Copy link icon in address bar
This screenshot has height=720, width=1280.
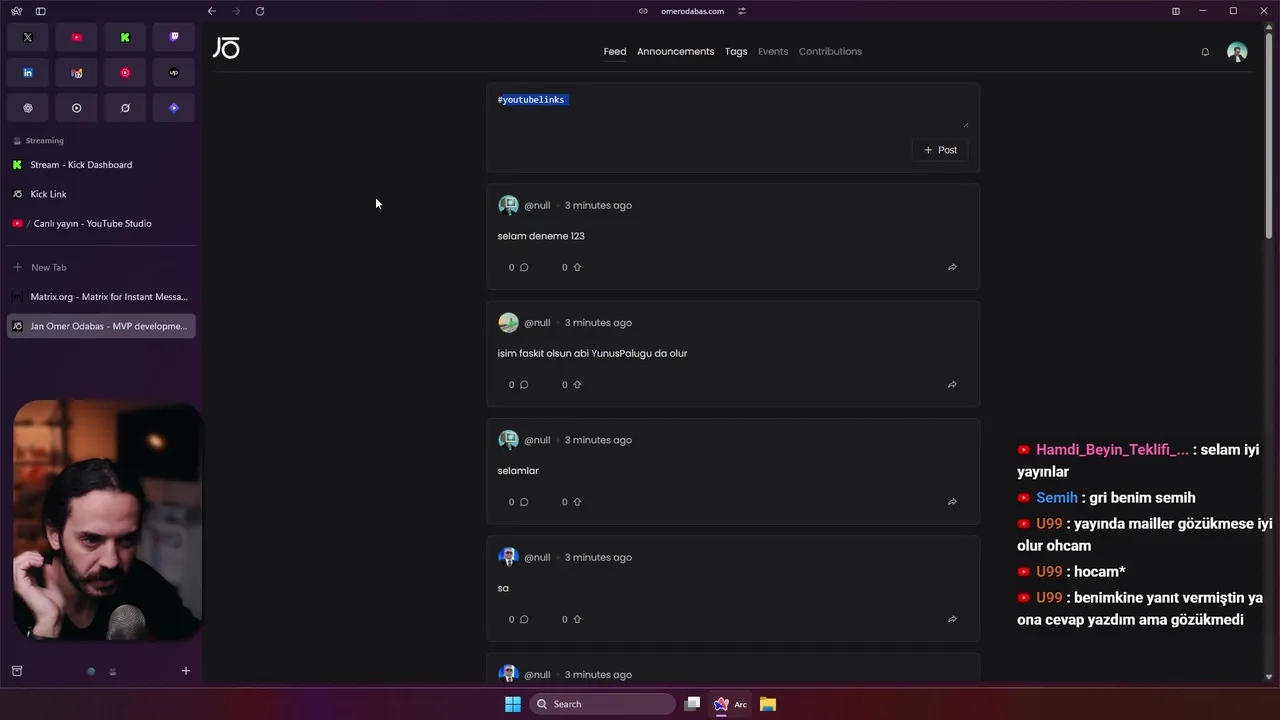643,11
